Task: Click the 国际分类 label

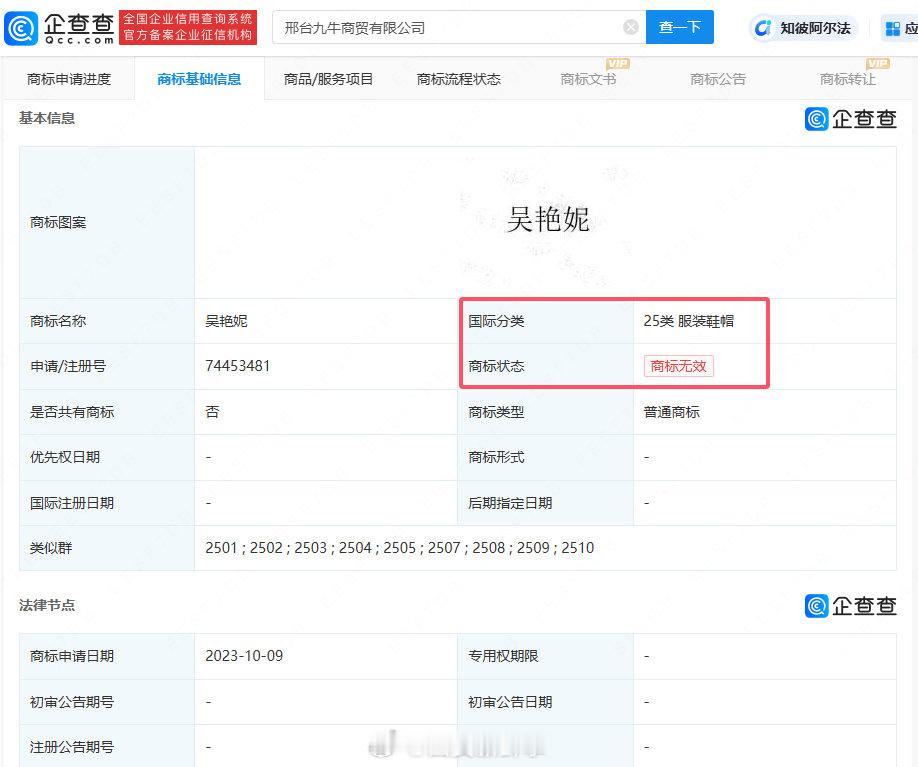Action: [496, 321]
